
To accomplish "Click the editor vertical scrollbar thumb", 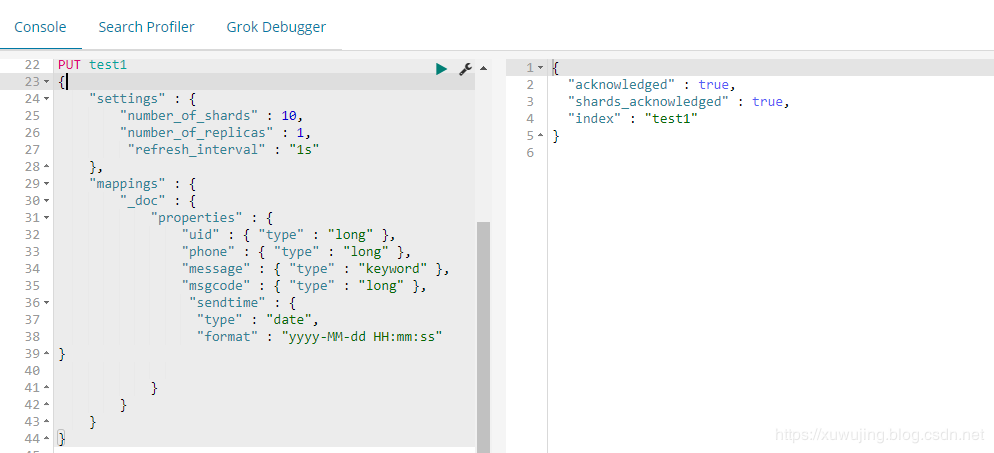I will [x=484, y=336].
